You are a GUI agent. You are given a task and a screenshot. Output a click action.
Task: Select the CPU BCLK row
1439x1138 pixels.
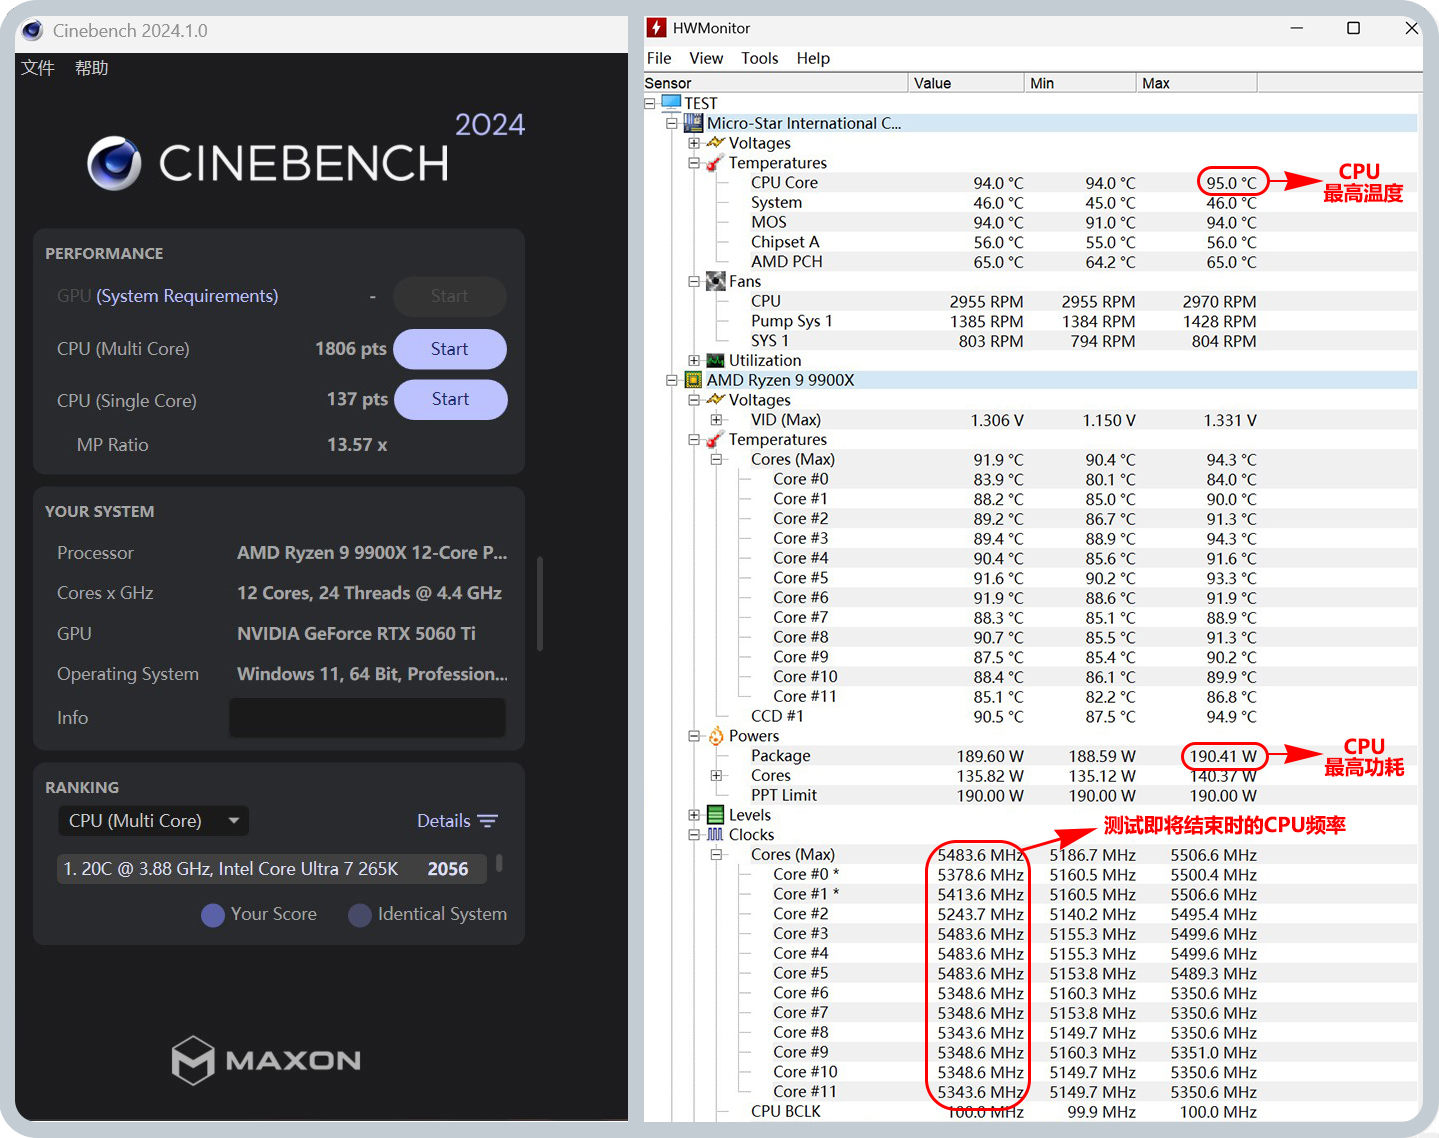1031,1112
